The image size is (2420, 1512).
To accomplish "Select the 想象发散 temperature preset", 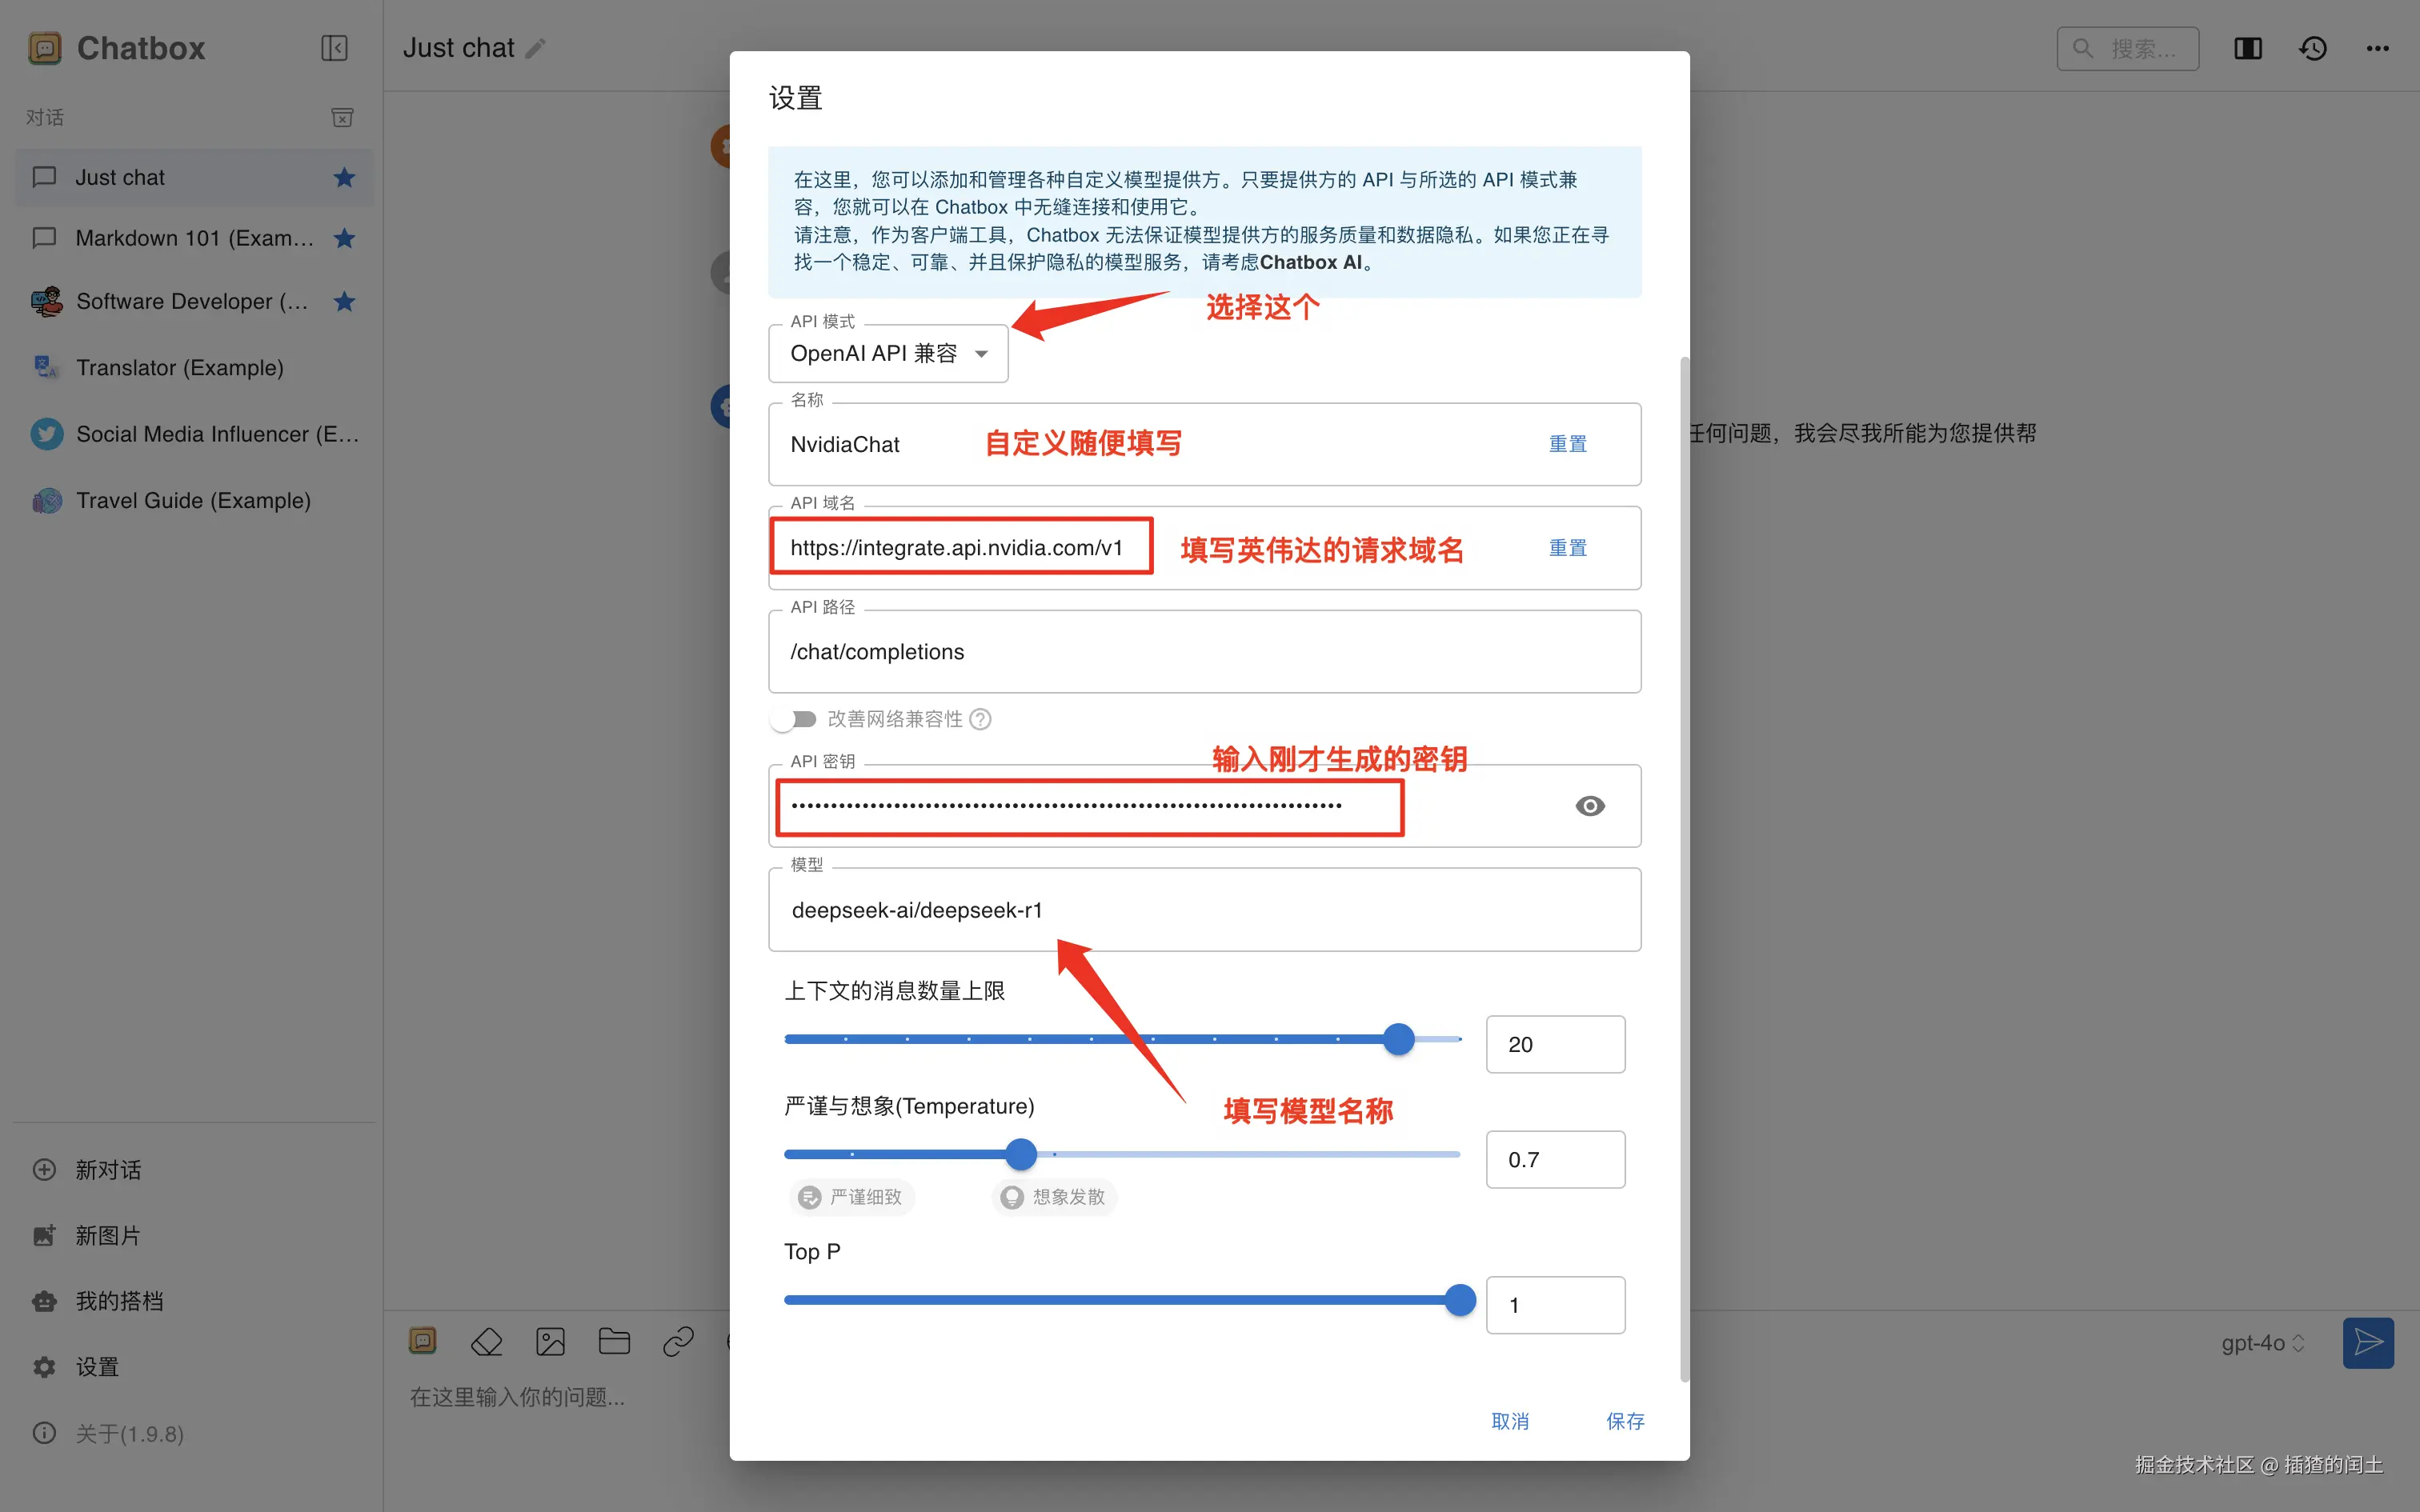I will 1054,1197.
